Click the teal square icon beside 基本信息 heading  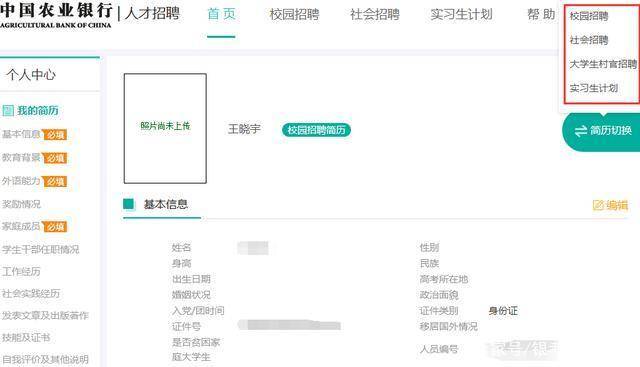(x=129, y=204)
